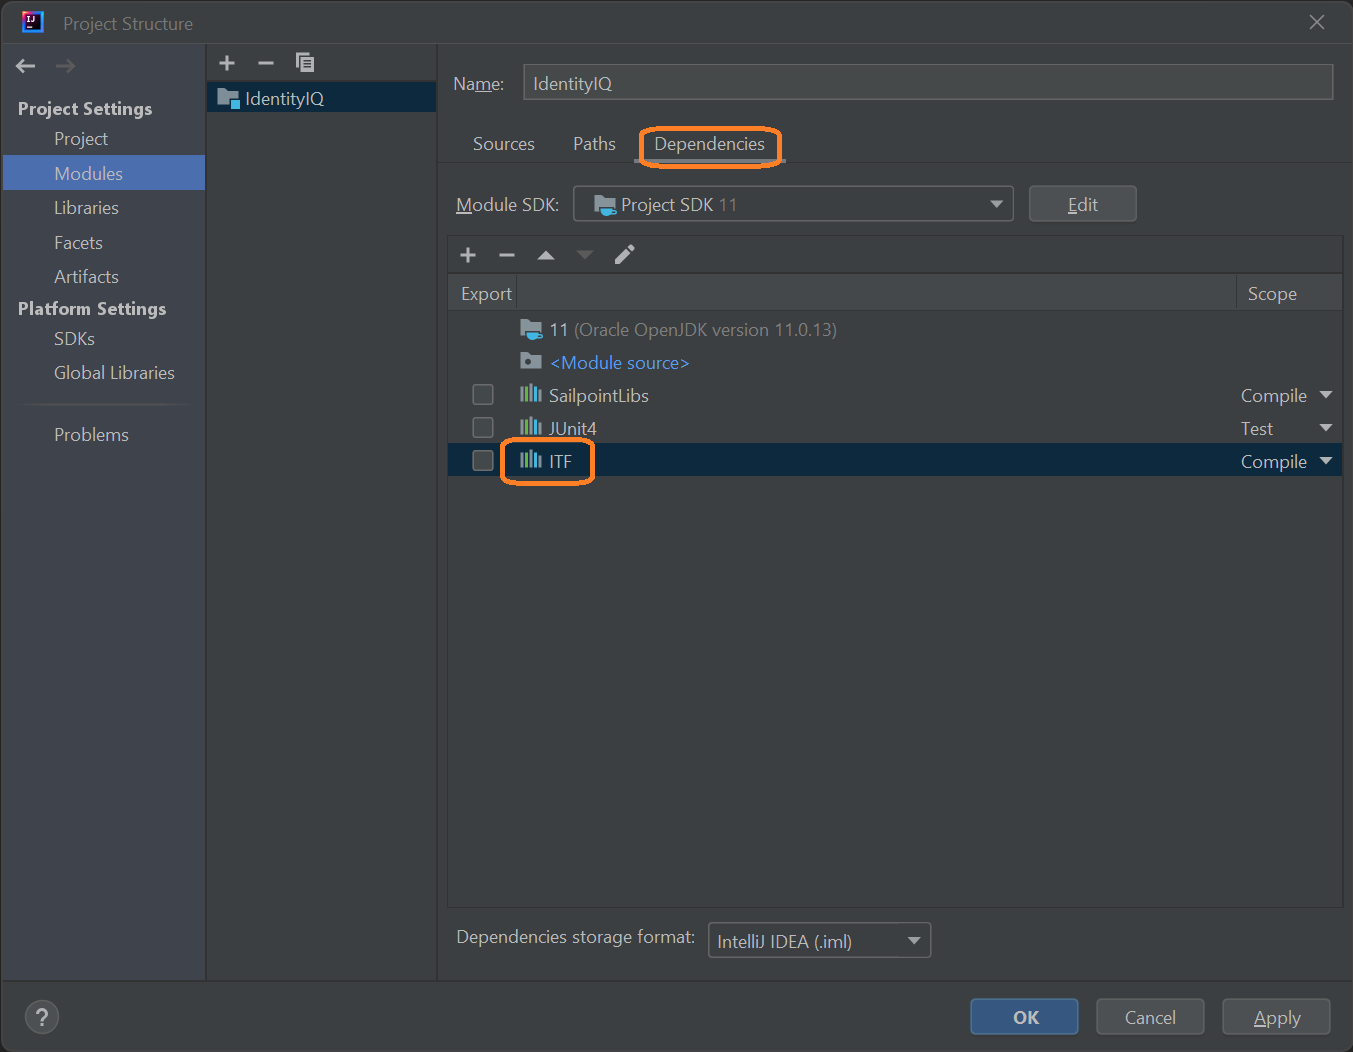Click the JDK 11 folder icon
The height and width of the screenshot is (1052, 1353).
(x=531, y=329)
